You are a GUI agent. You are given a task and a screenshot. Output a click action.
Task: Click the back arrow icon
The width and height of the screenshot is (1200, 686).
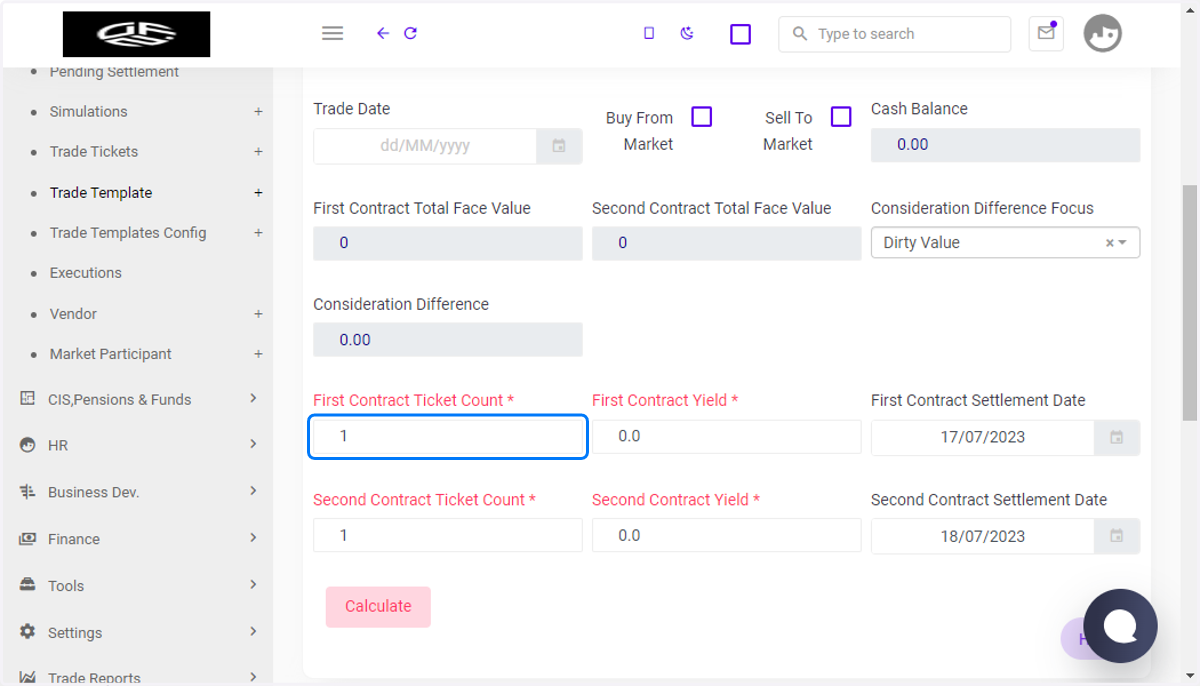tap(383, 33)
